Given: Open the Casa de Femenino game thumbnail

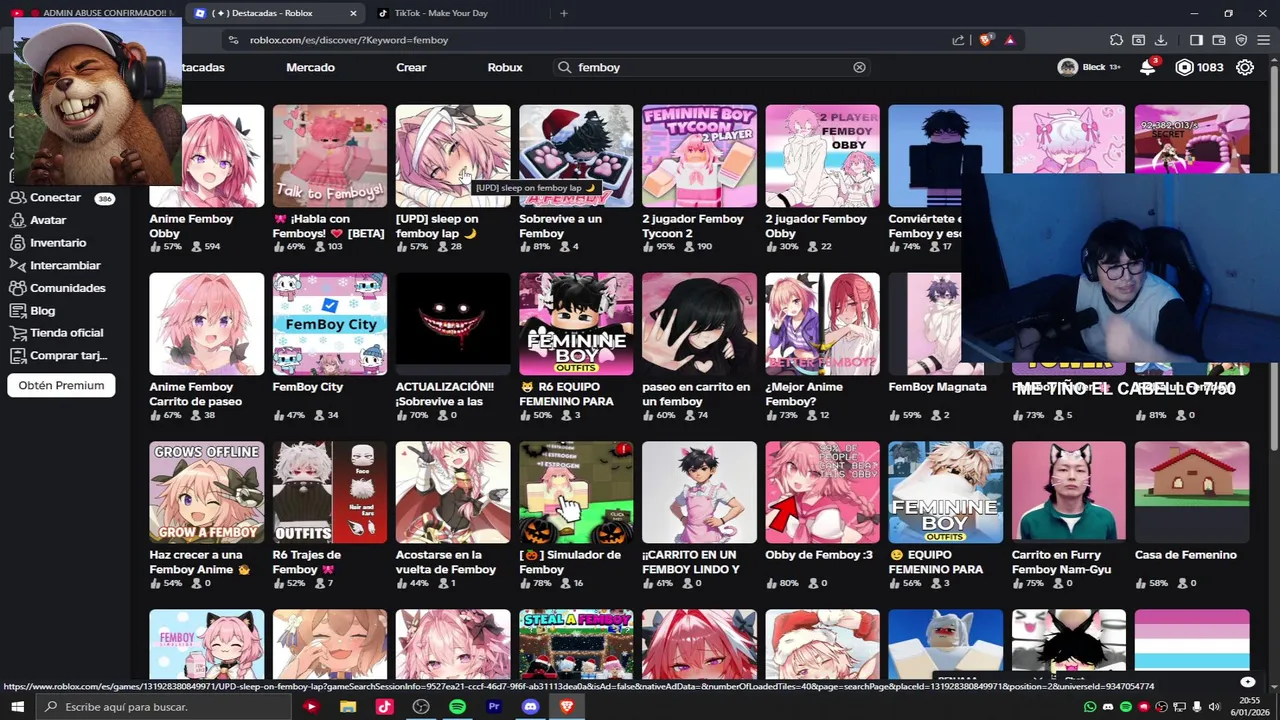Looking at the screenshot, I should coord(1192,492).
